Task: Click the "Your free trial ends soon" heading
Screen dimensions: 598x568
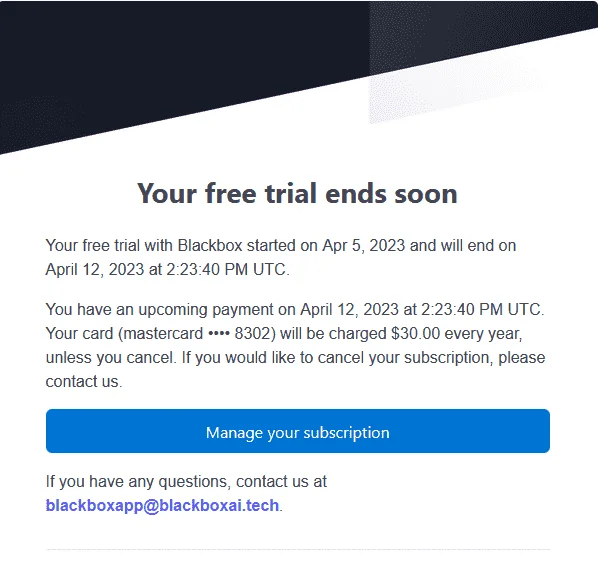Action: tap(297, 193)
